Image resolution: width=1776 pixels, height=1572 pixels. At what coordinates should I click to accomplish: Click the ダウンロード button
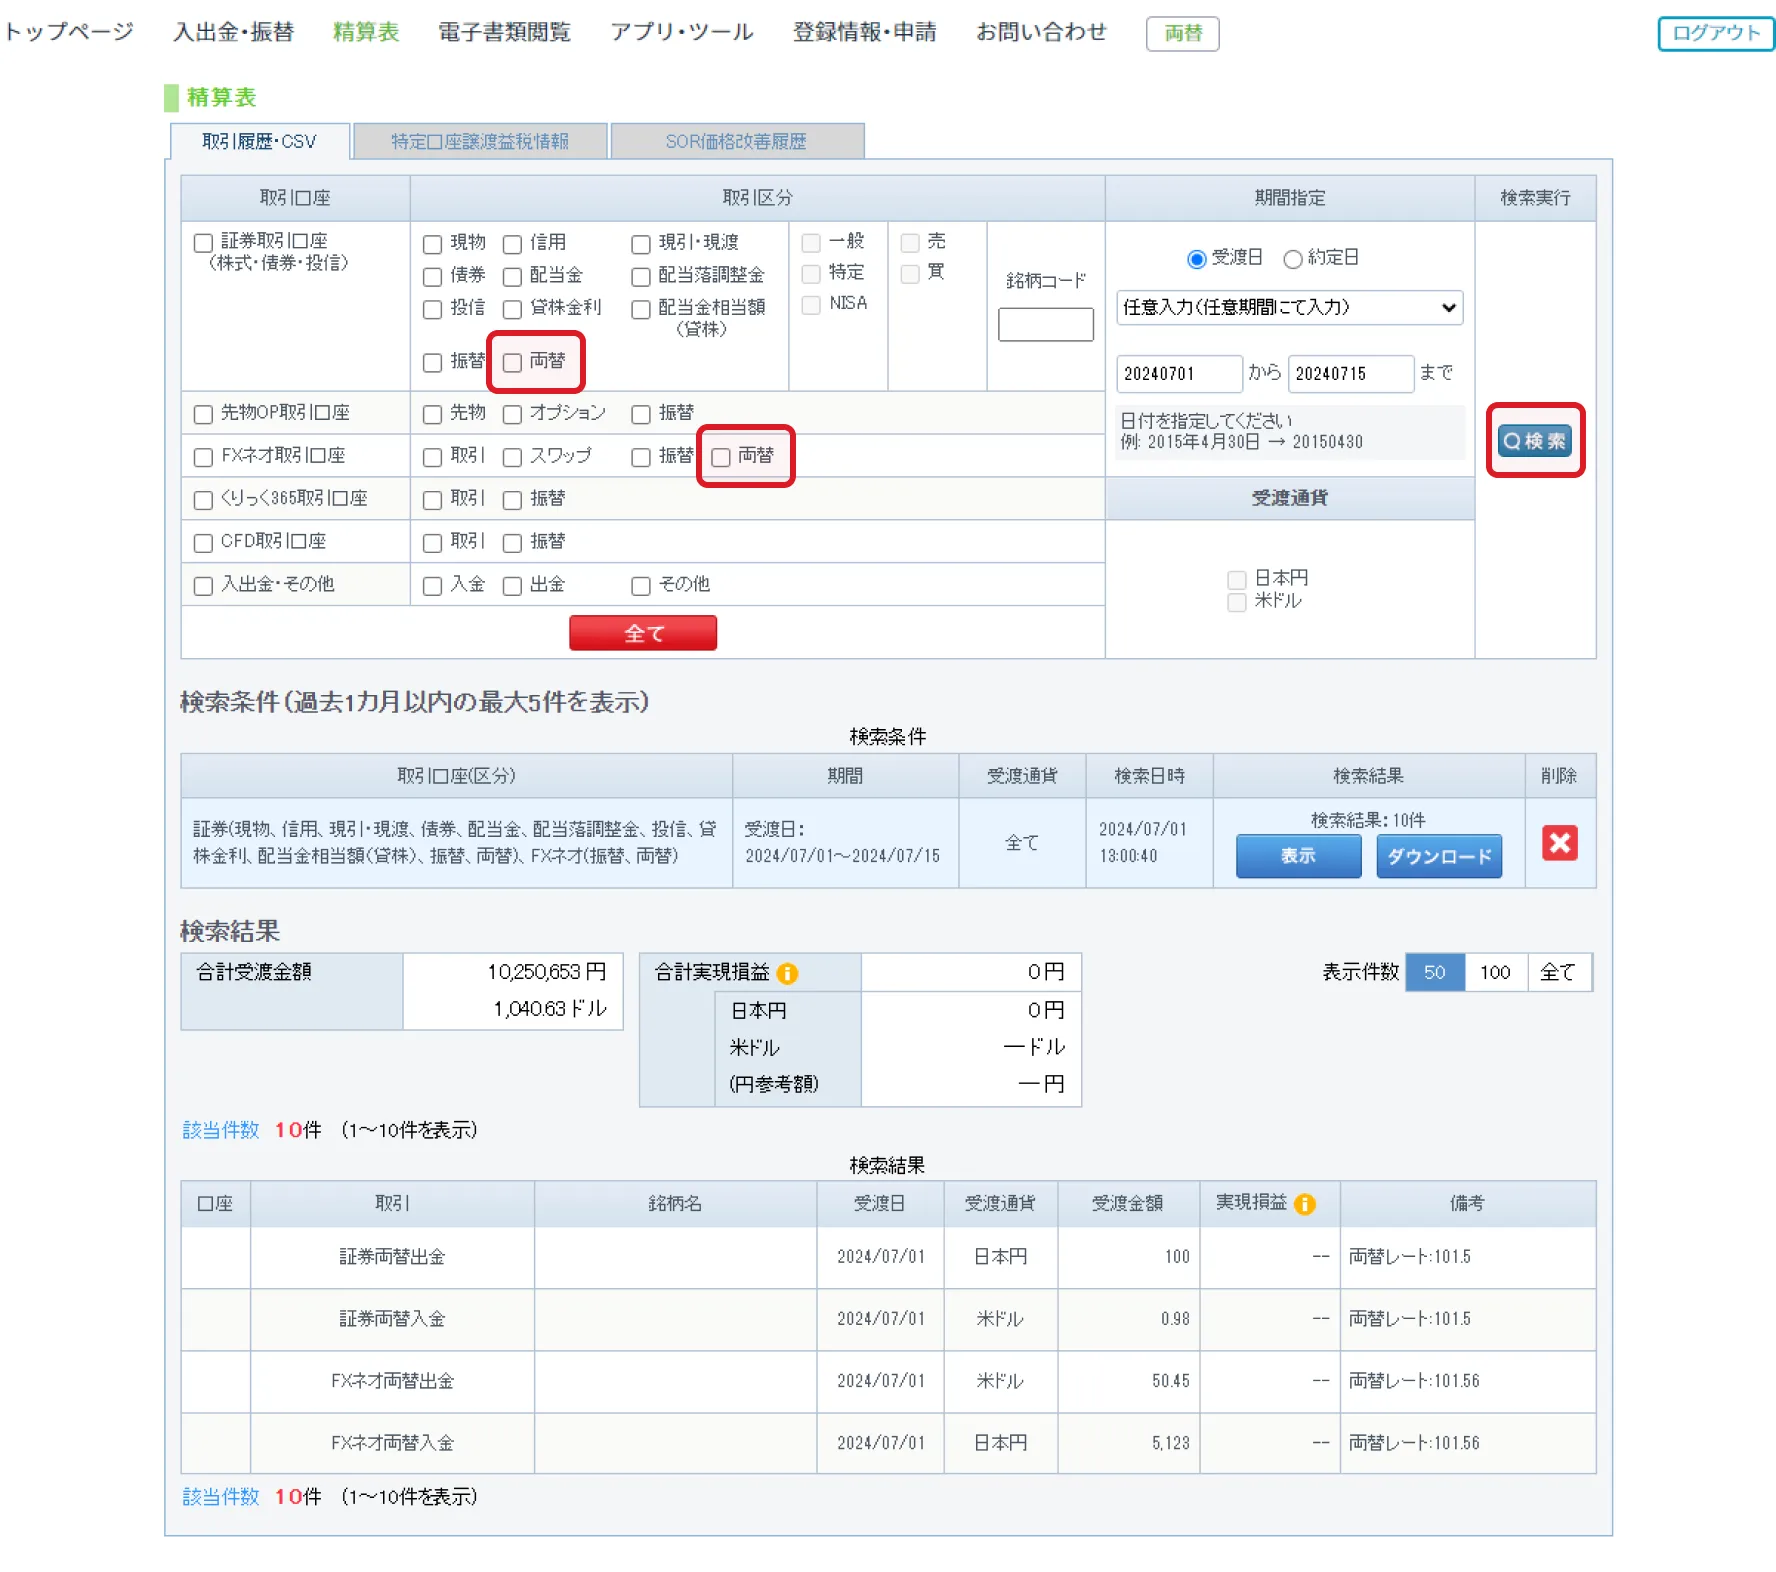1438,856
